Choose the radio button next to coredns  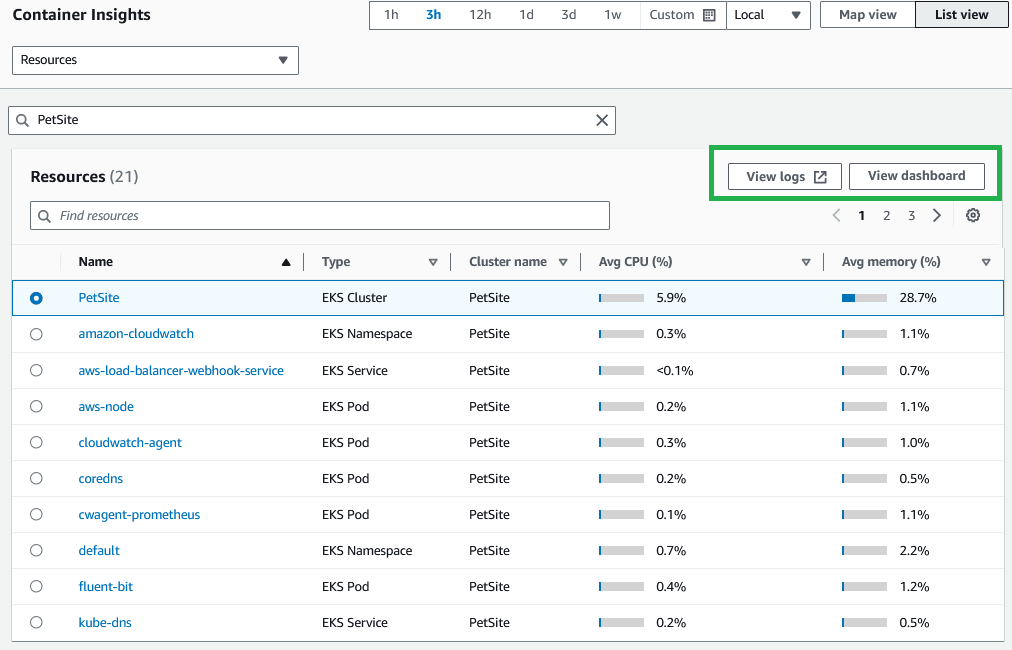(x=36, y=478)
